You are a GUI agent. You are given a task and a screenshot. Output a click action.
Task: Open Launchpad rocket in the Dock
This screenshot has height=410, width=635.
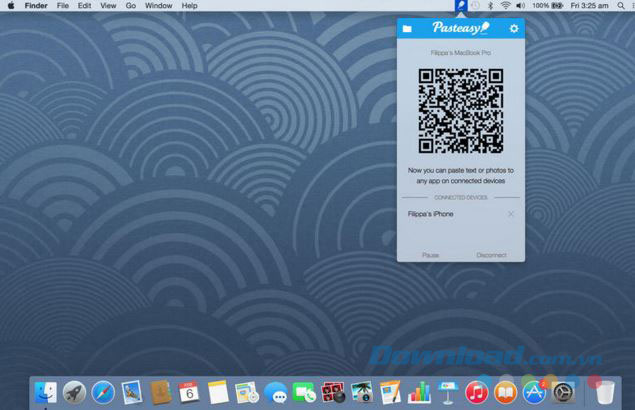click(74, 392)
